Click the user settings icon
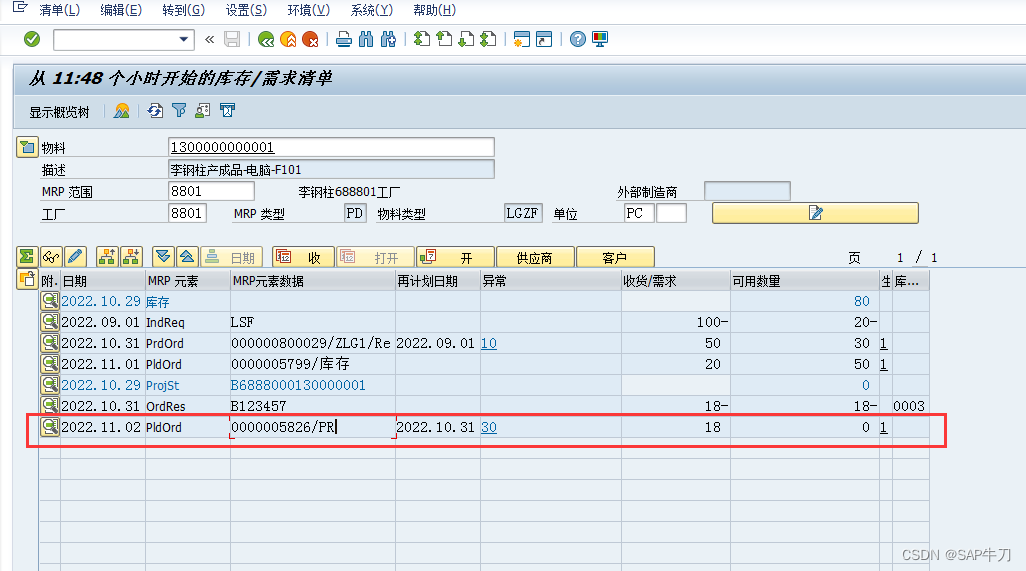The width and height of the screenshot is (1026, 571). [203, 111]
